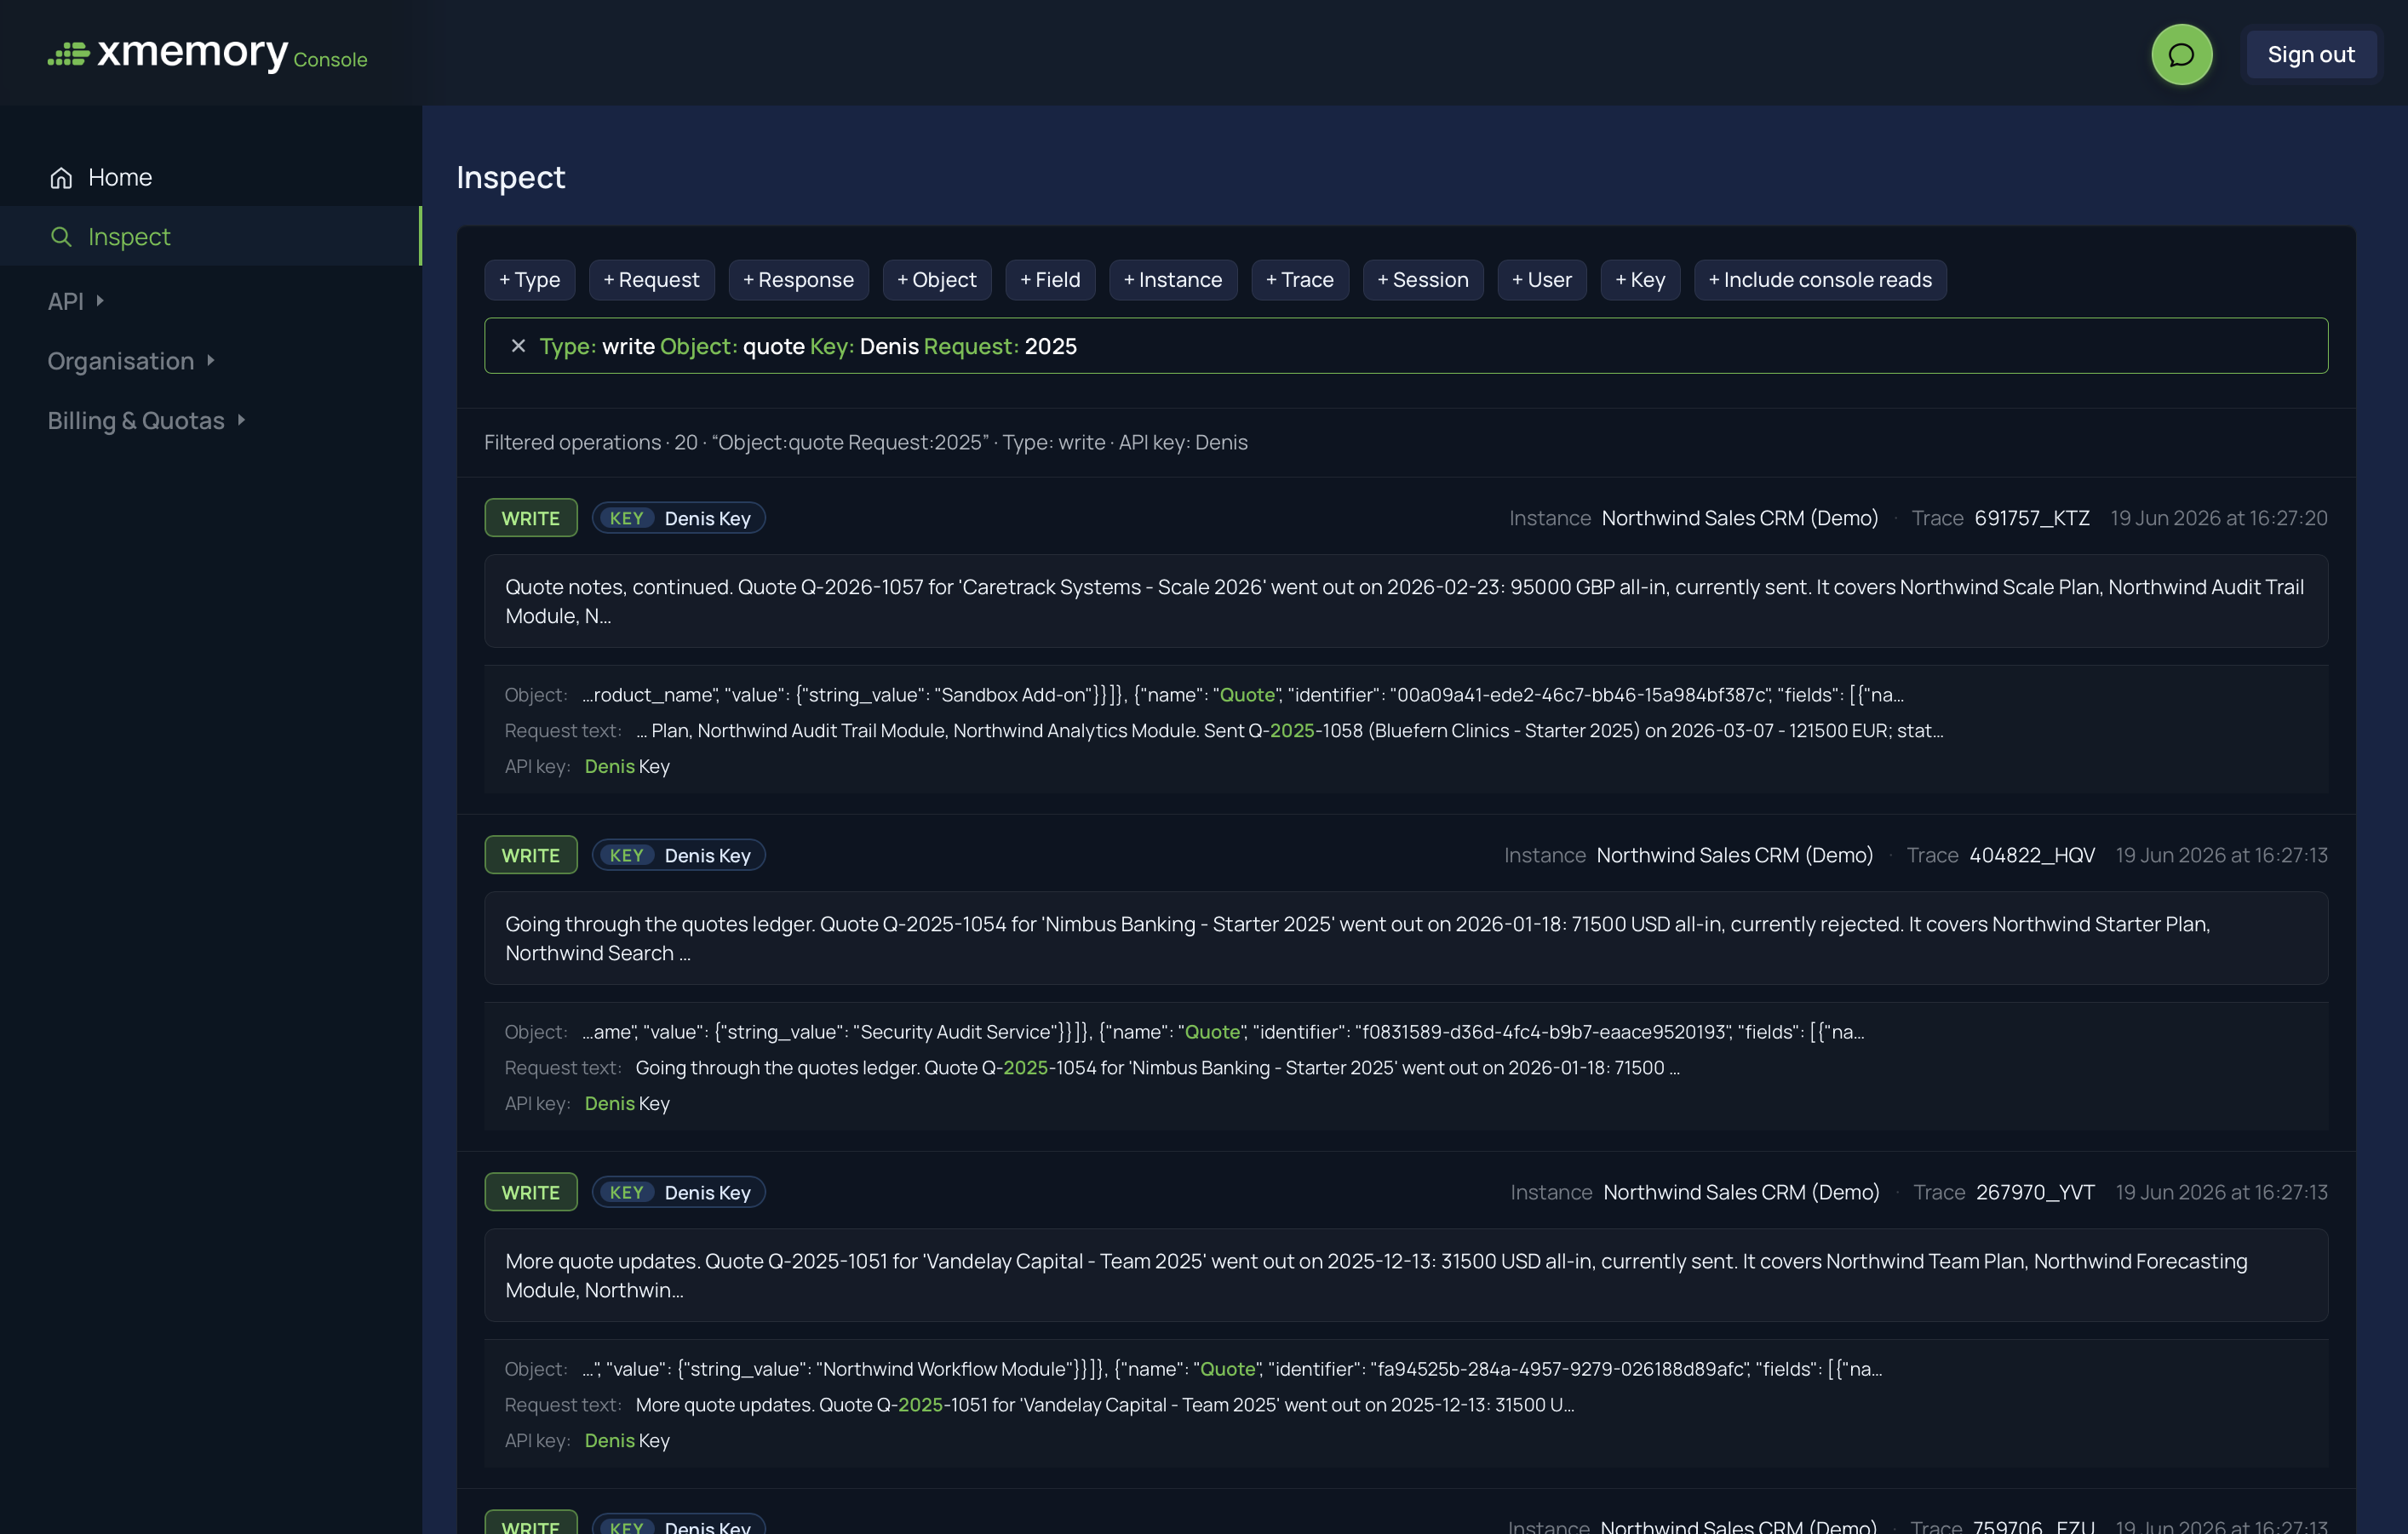The width and height of the screenshot is (2408, 1534).
Task: Click the Inspect magnifier icon
Action: coord(61,236)
